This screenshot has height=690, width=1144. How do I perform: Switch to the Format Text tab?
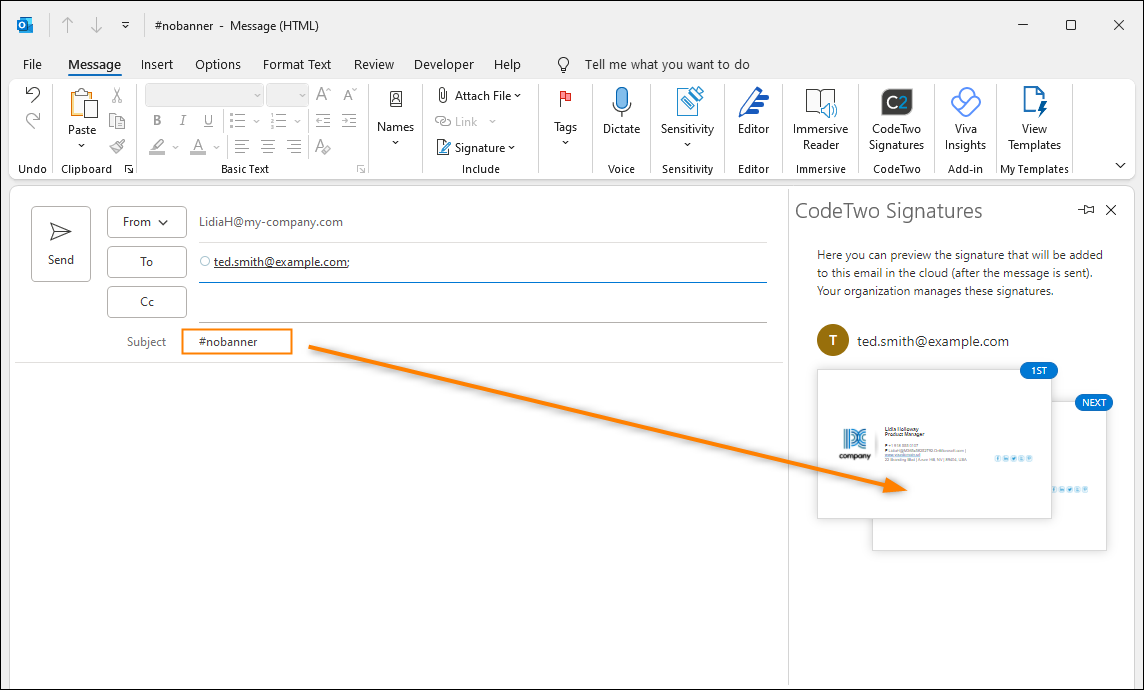(297, 64)
